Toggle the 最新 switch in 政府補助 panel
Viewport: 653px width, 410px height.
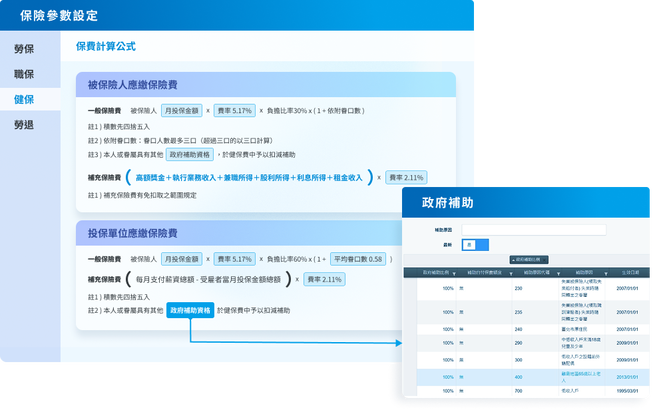(475, 245)
